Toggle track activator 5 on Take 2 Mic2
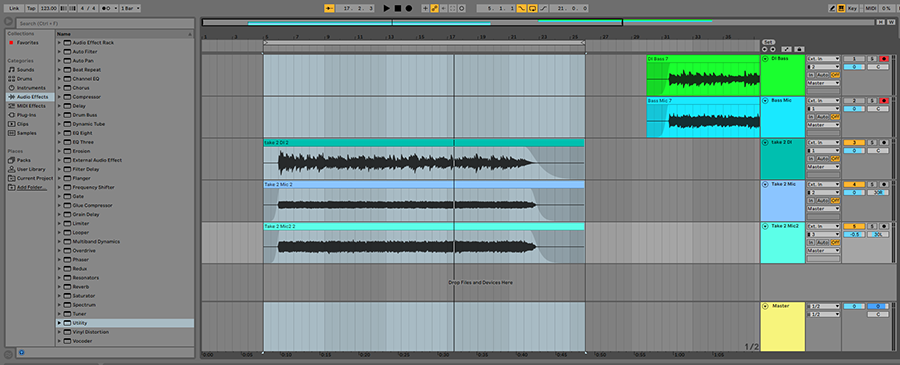The height and width of the screenshot is (365, 900). [x=854, y=226]
